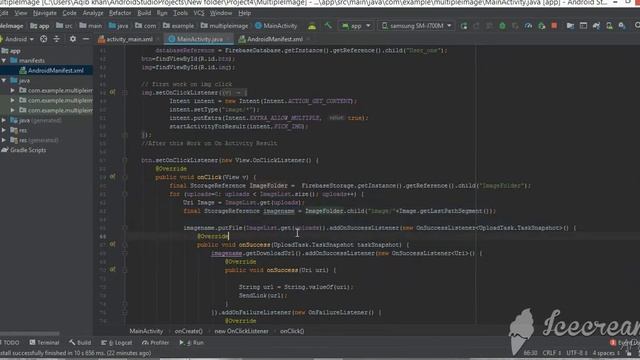
Task: Open the SDK Manager icon
Action: pos(622,26)
